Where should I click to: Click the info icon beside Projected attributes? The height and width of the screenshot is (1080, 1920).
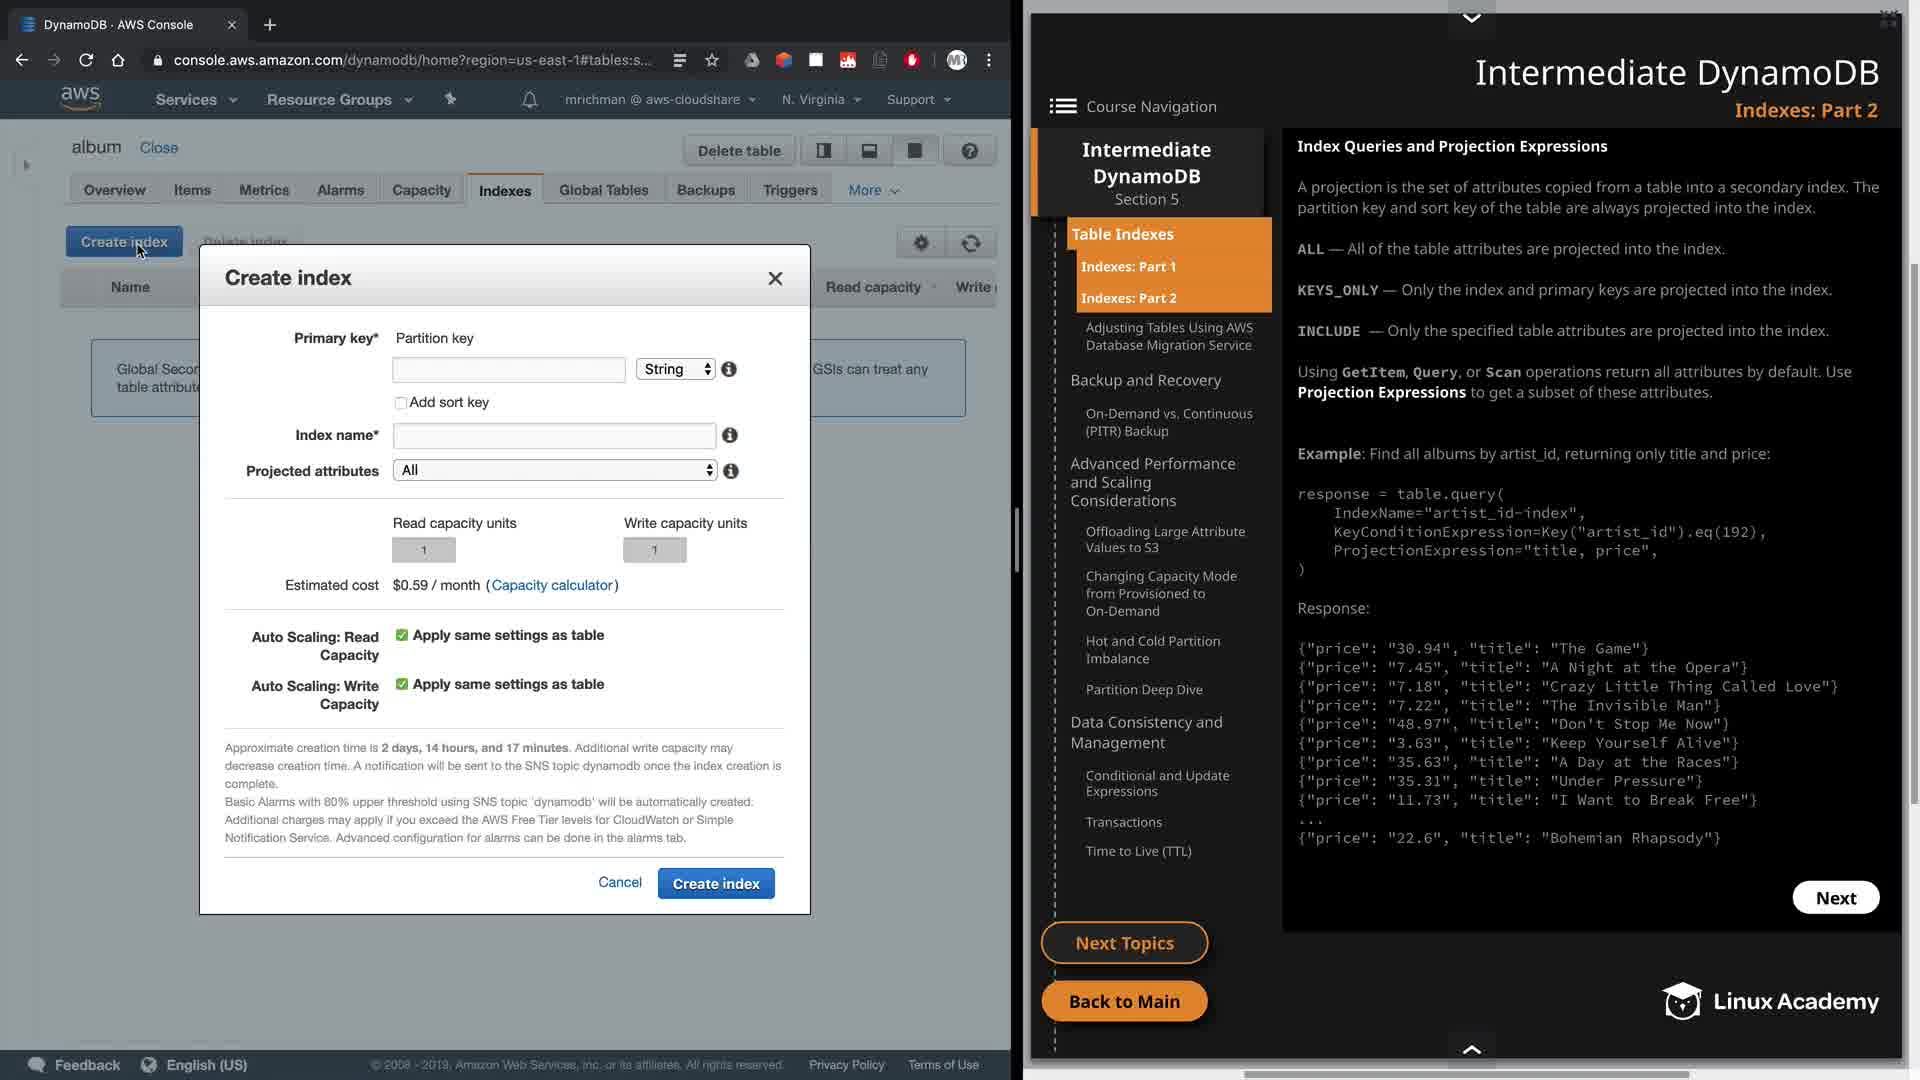point(731,471)
